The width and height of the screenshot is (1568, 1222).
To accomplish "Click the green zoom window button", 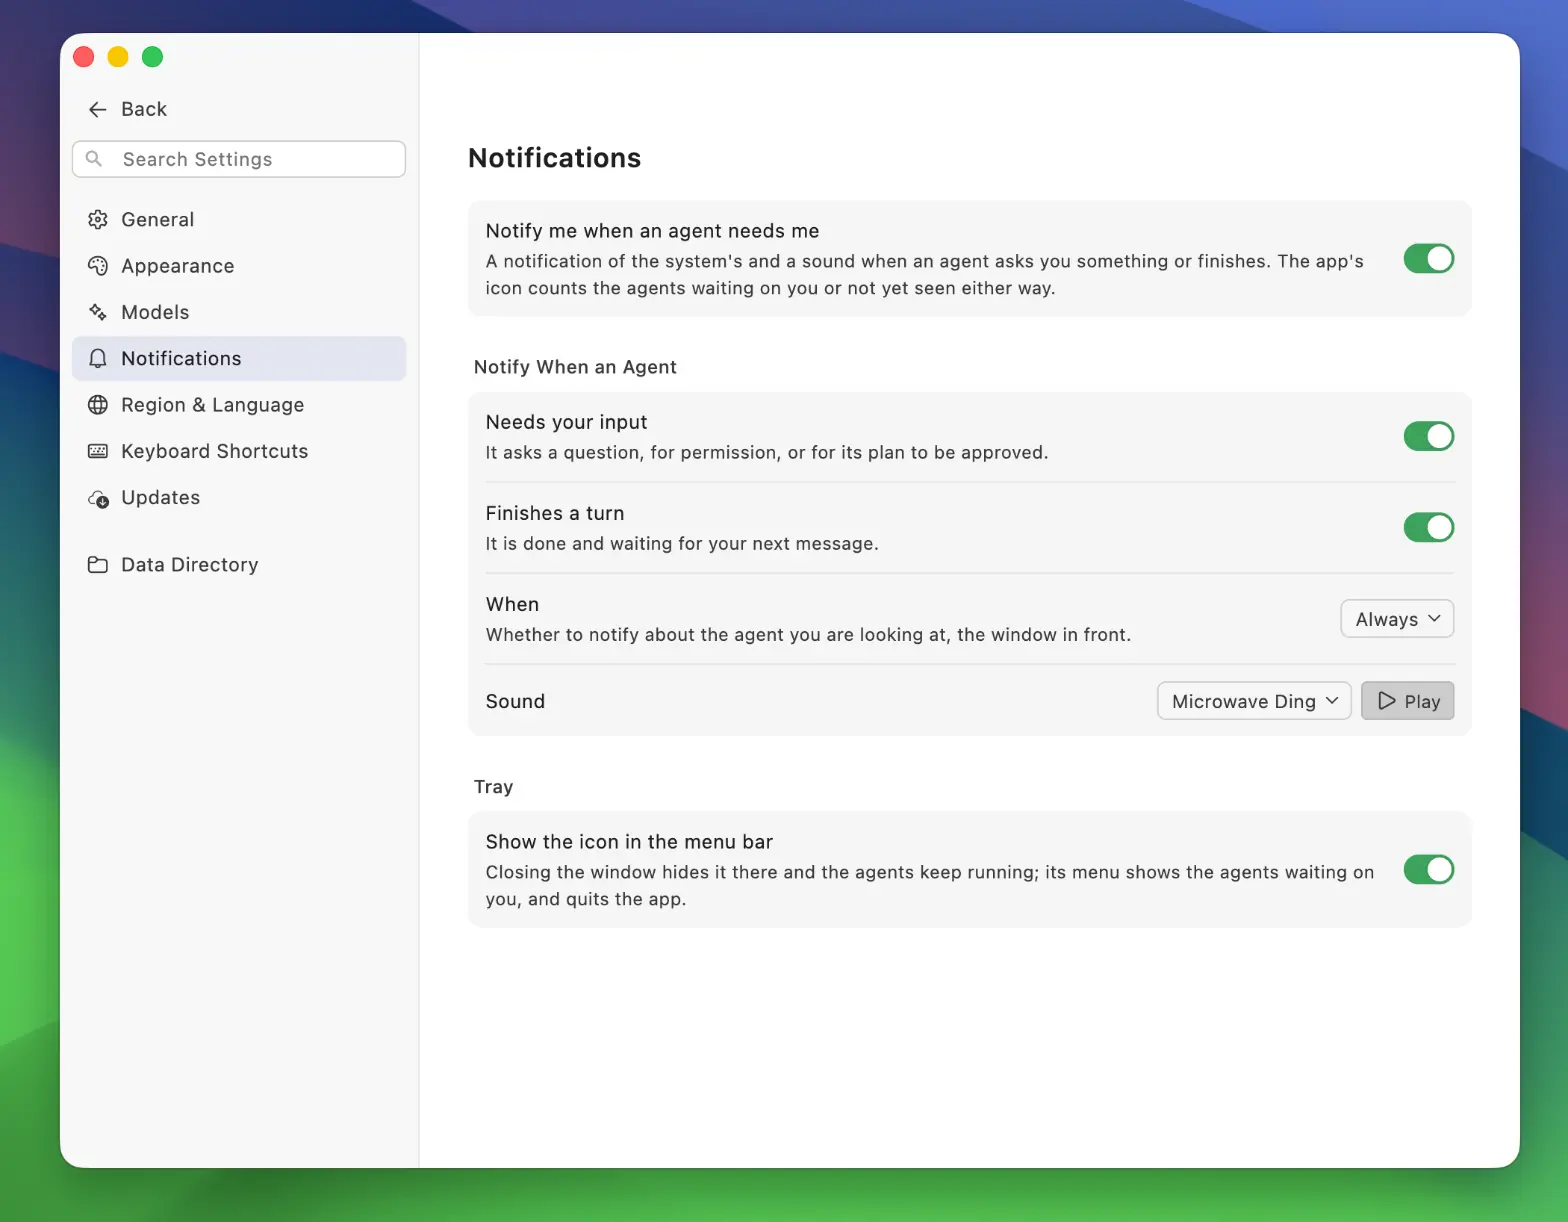I will [x=152, y=57].
